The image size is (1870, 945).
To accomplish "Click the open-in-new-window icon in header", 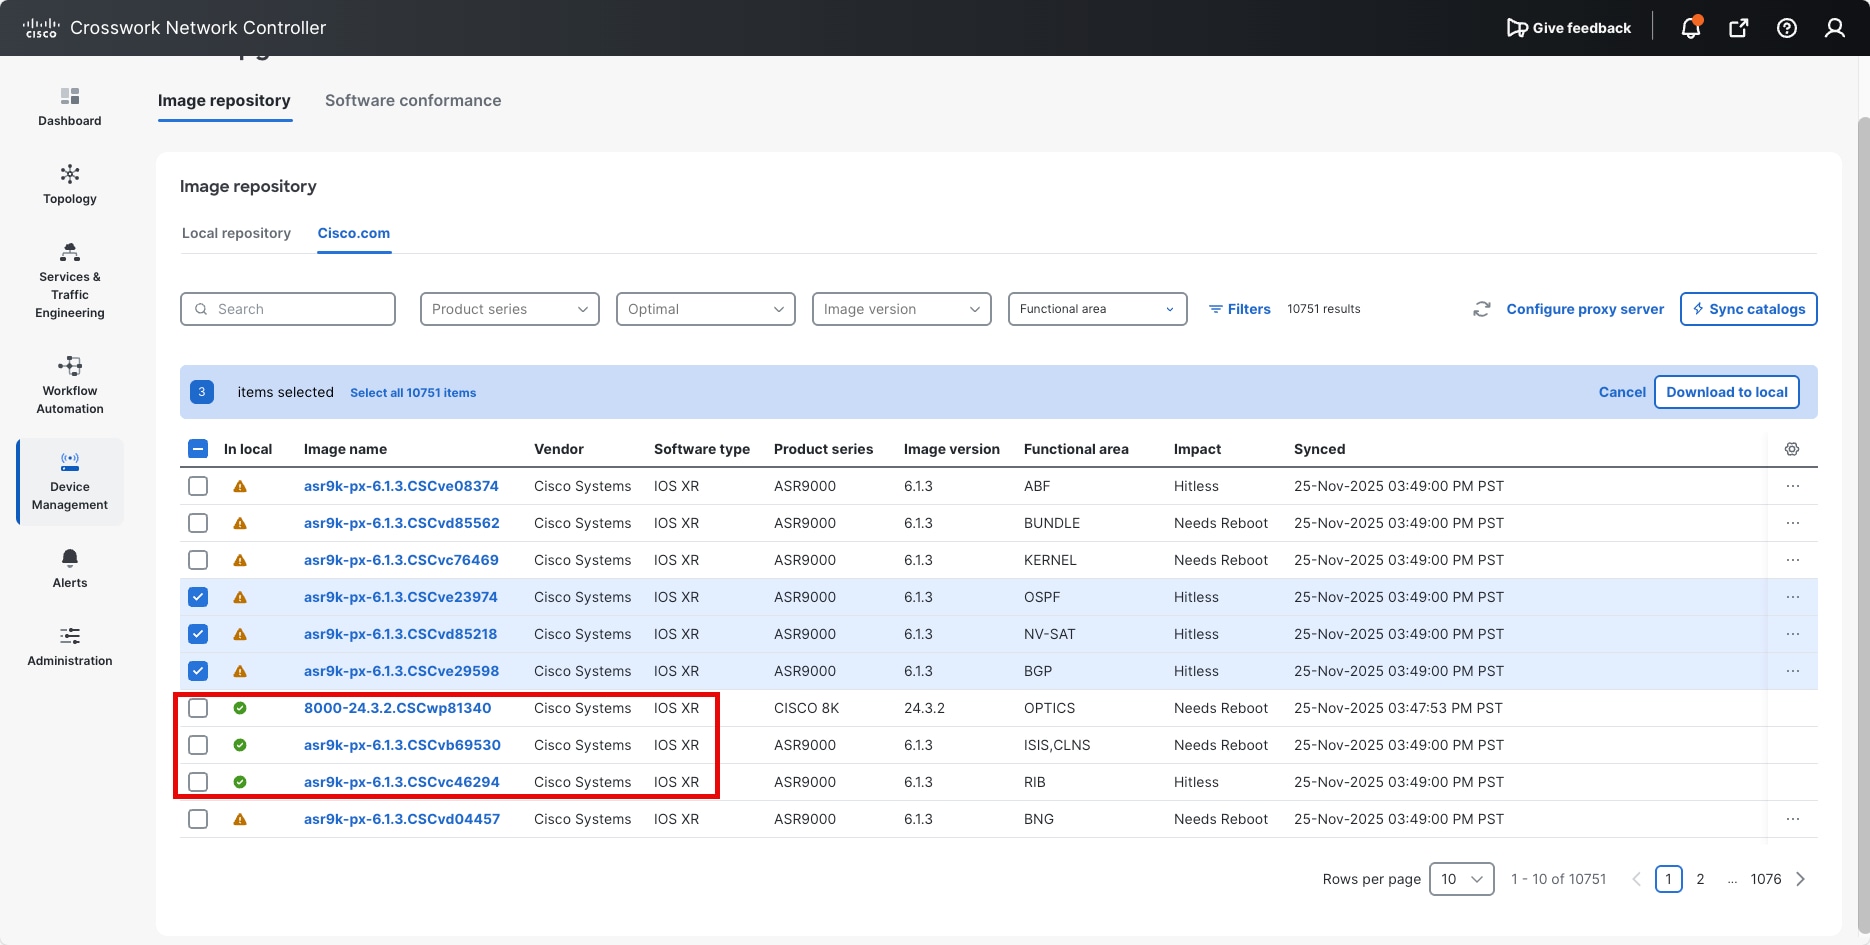I will click(x=1738, y=28).
